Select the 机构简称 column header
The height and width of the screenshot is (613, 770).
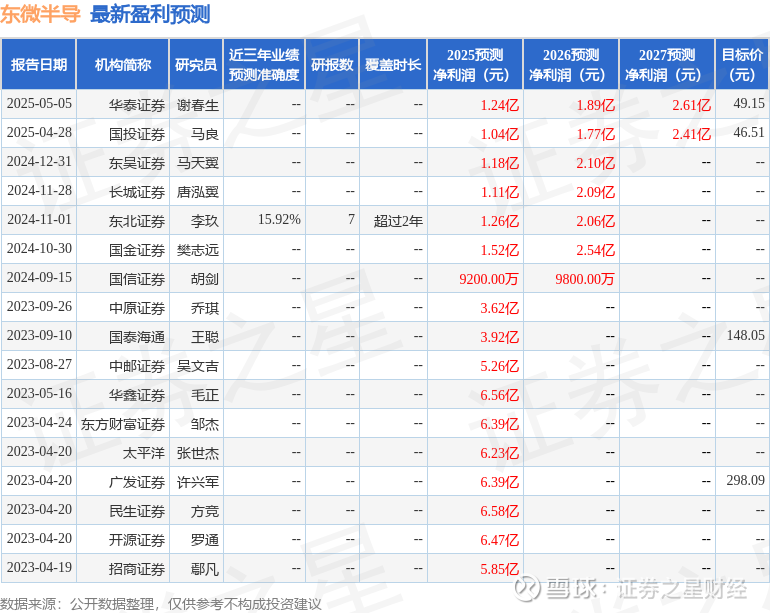pos(123,64)
